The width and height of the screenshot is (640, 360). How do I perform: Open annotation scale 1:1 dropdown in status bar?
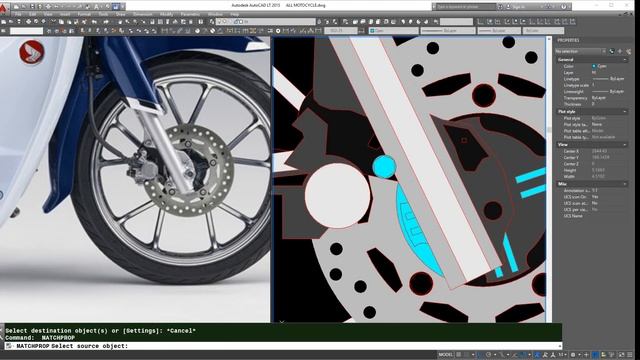(563, 355)
